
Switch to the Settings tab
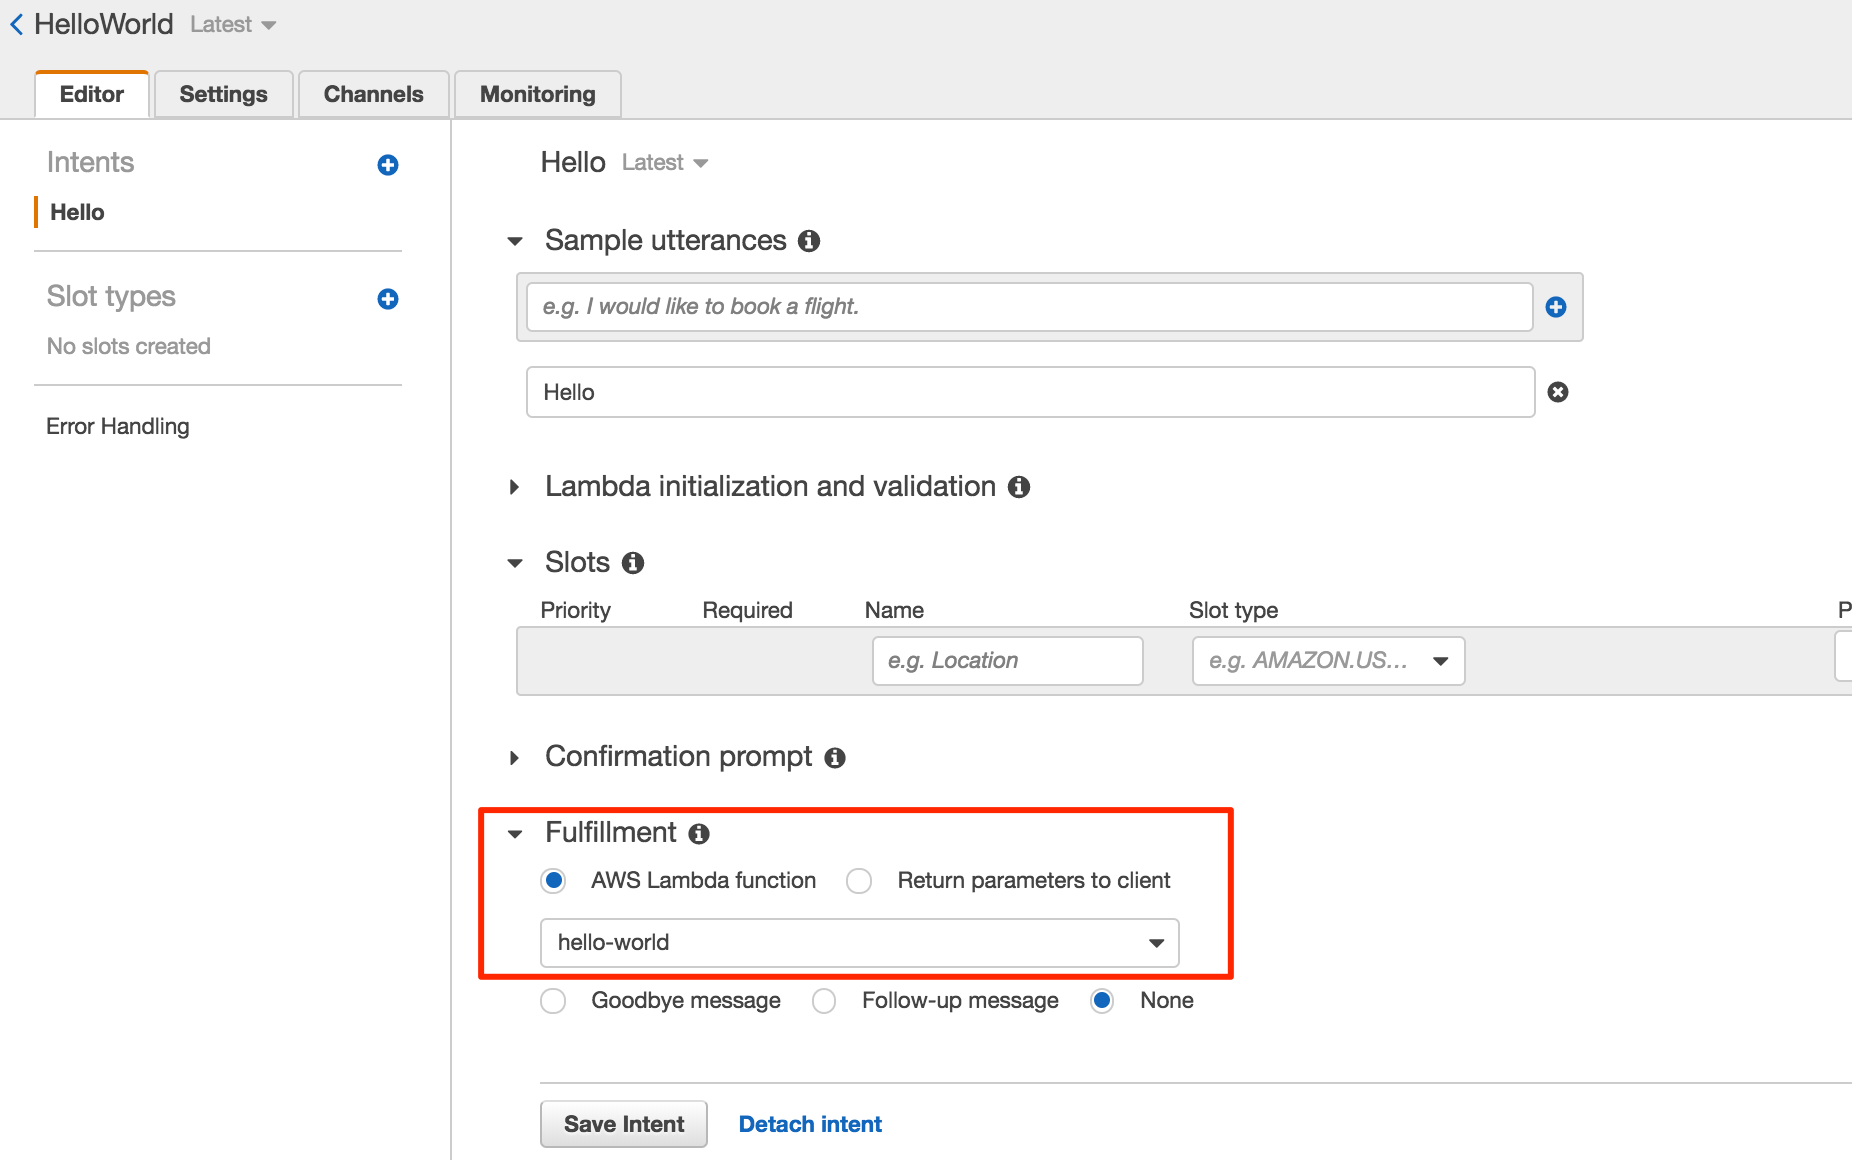coord(224,95)
